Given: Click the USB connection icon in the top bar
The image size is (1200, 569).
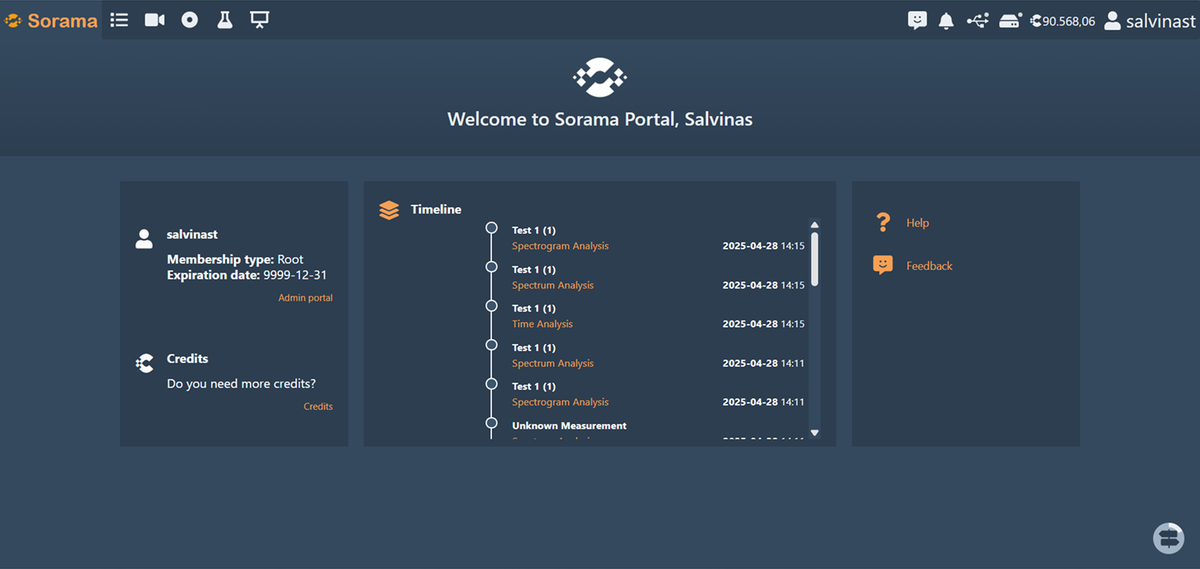Looking at the screenshot, I should pyautogui.click(x=978, y=20).
